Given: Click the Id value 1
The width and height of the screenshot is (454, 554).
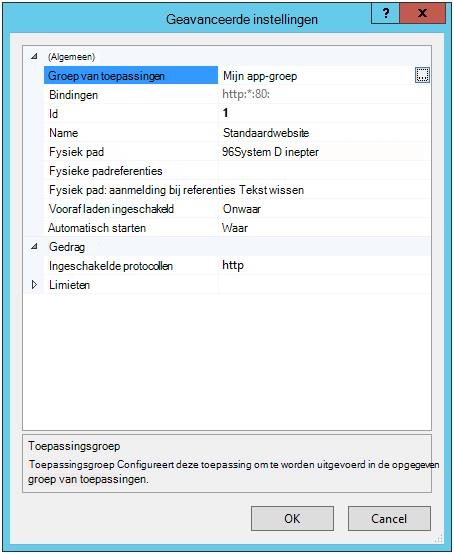Looking at the screenshot, I should tap(225, 113).
